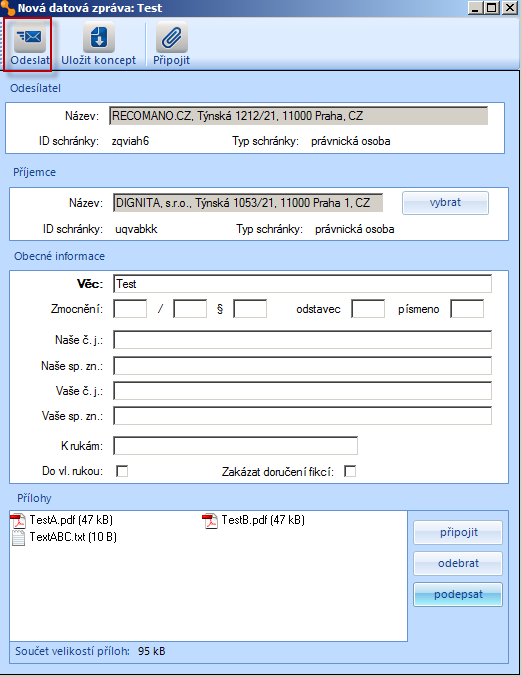Click the Připojit paperclip toolbar icon
Viewport: 522px width, 677px height.
point(171,37)
